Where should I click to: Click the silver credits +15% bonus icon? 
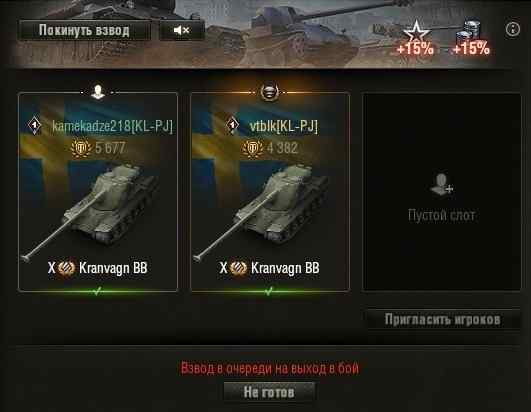pos(471,38)
